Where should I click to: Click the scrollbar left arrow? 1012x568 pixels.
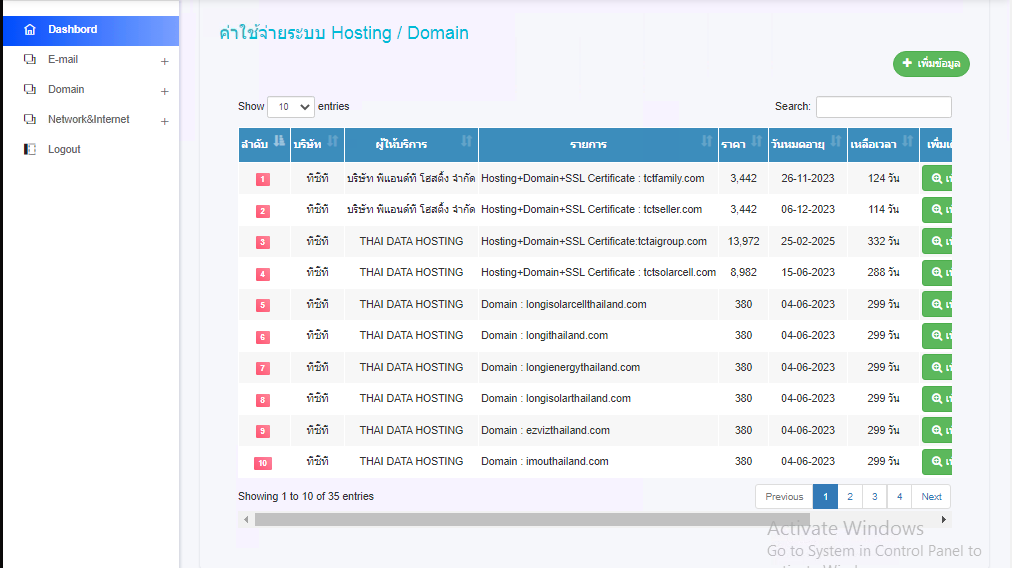pyautogui.click(x=246, y=520)
